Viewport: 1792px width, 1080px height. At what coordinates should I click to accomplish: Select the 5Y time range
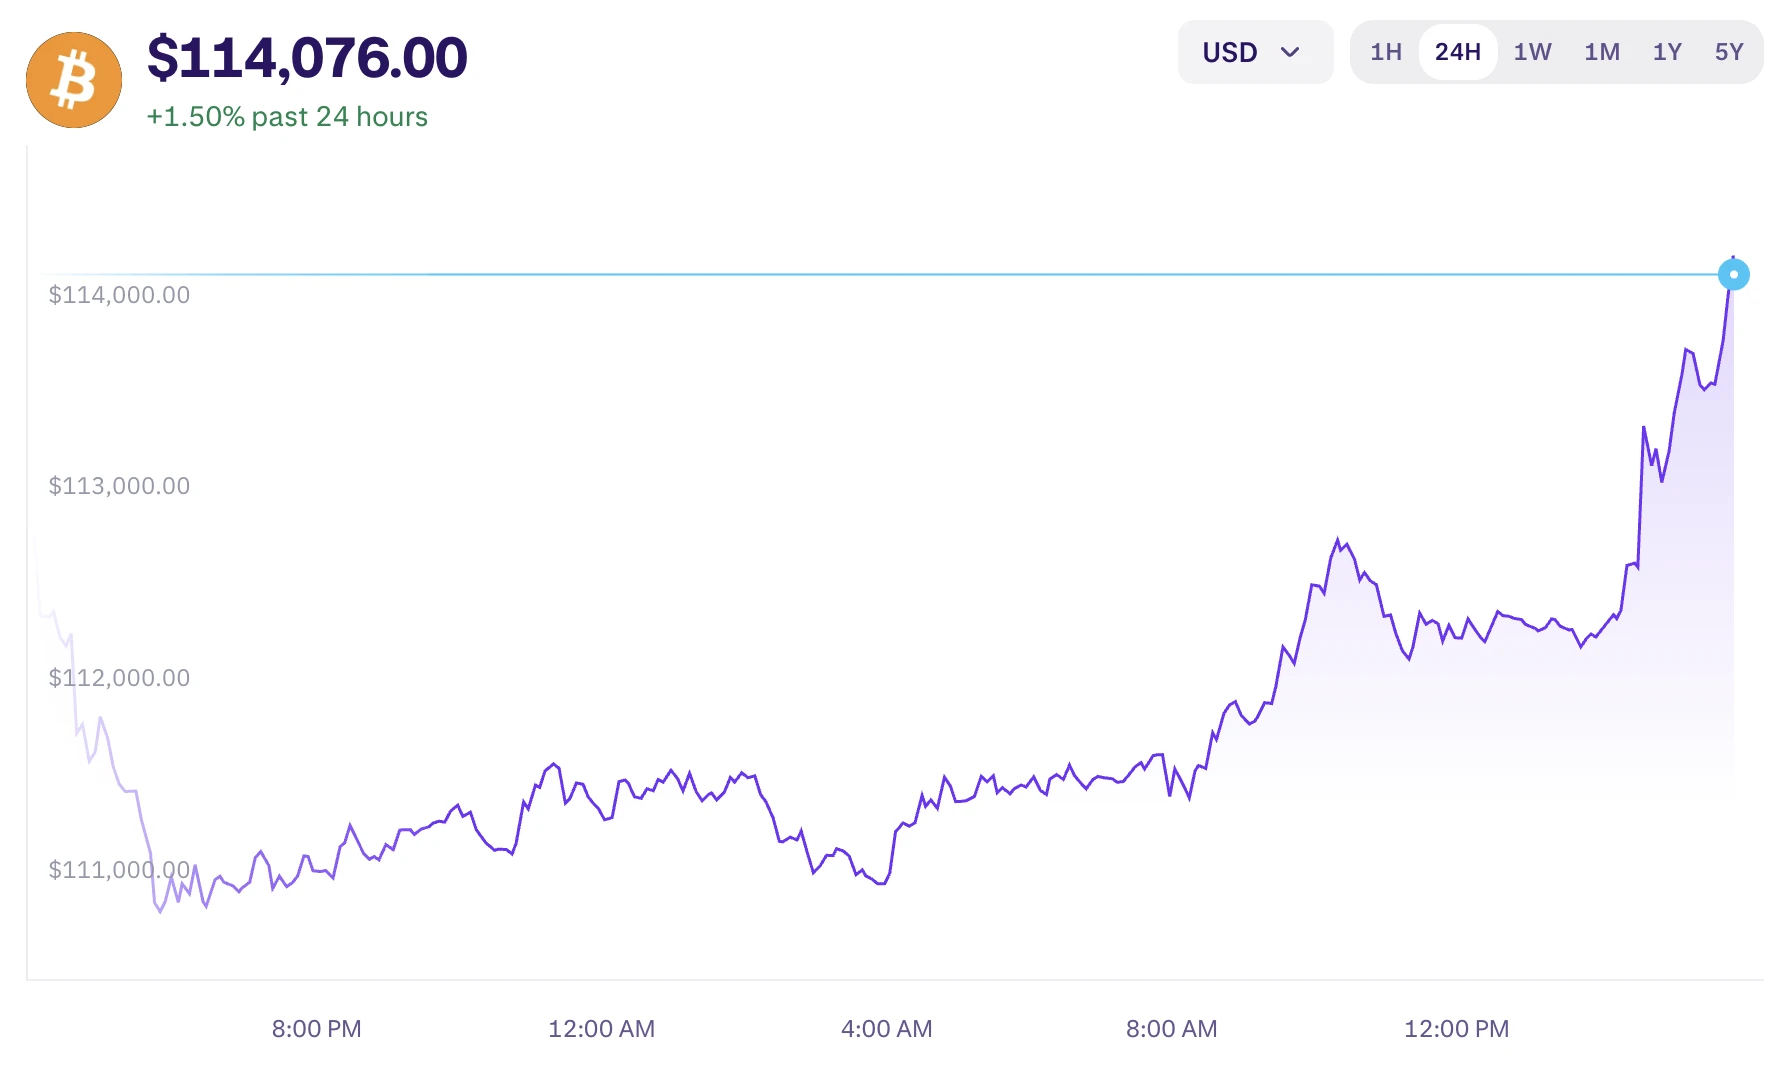pyautogui.click(x=1729, y=52)
